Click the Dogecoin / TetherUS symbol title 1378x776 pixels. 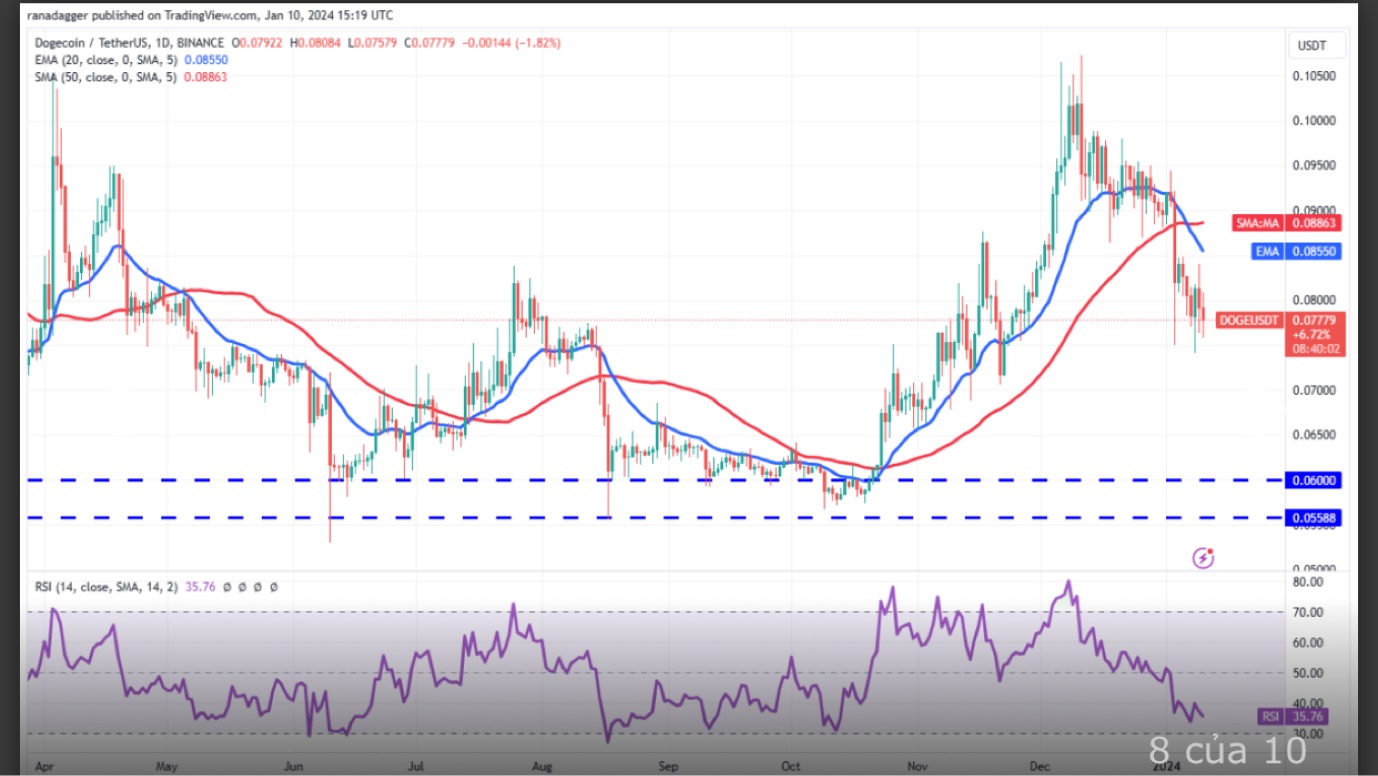click(x=91, y=43)
